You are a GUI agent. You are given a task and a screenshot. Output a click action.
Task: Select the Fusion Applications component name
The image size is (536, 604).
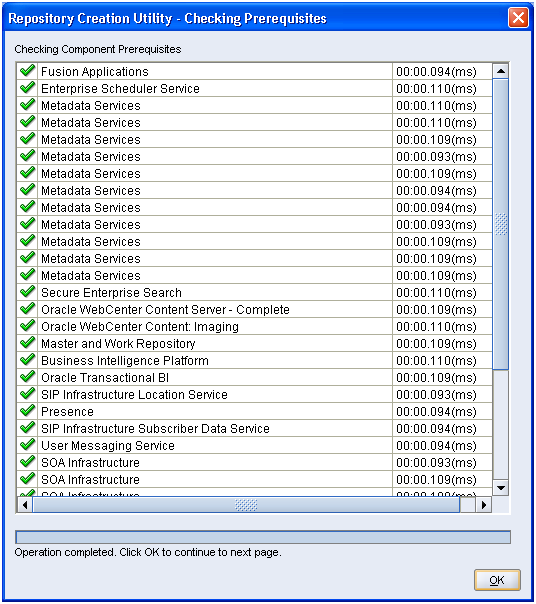[x=95, y=72]
